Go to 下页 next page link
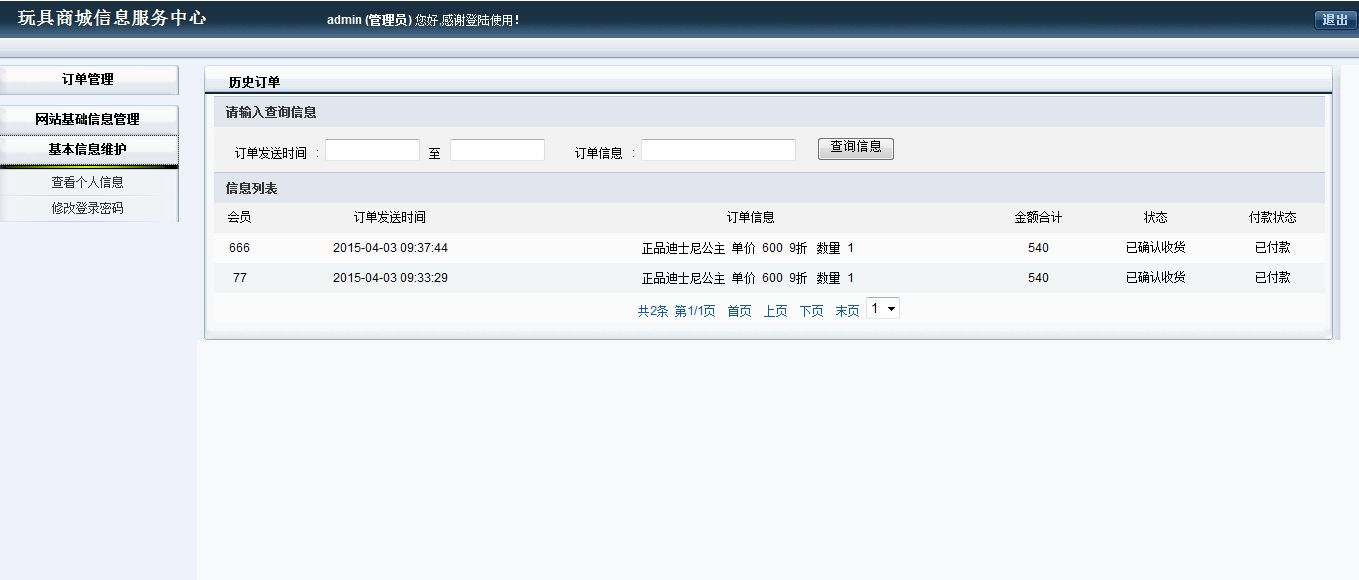This screenshot has width=1359, height=580. pos(811,311)
